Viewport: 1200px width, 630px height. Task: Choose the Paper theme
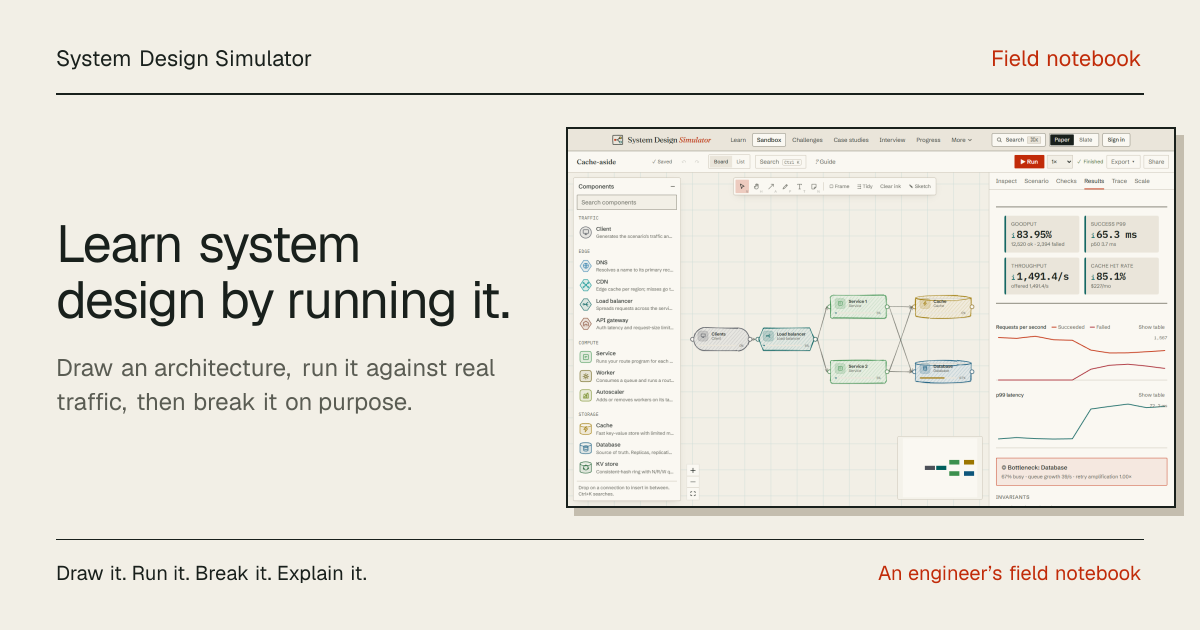(1062, 140)
